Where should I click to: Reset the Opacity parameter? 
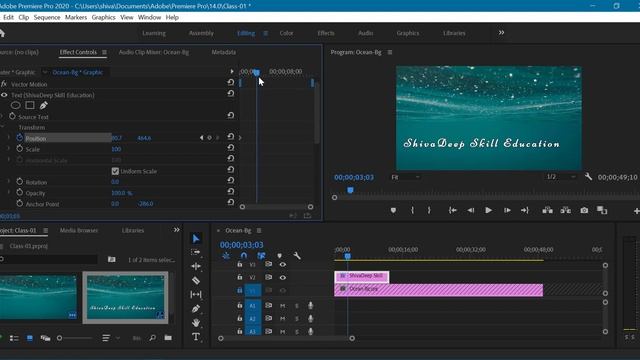231,191
